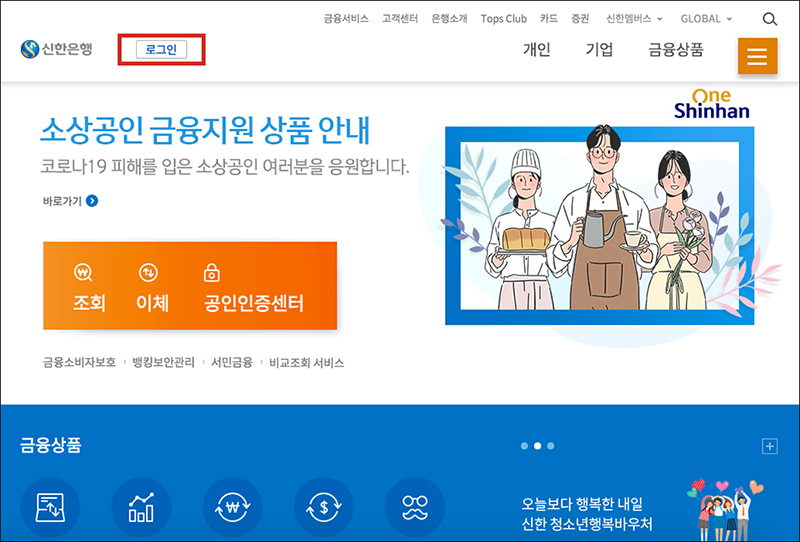Expand the GLOBAL dropdown
The image size is (800, 542).
pos(706,19)
